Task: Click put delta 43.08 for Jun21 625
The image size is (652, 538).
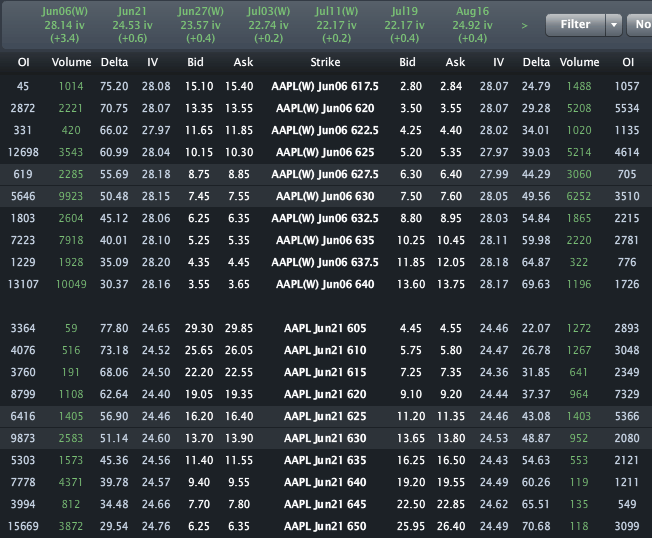Action: [536, 417]
